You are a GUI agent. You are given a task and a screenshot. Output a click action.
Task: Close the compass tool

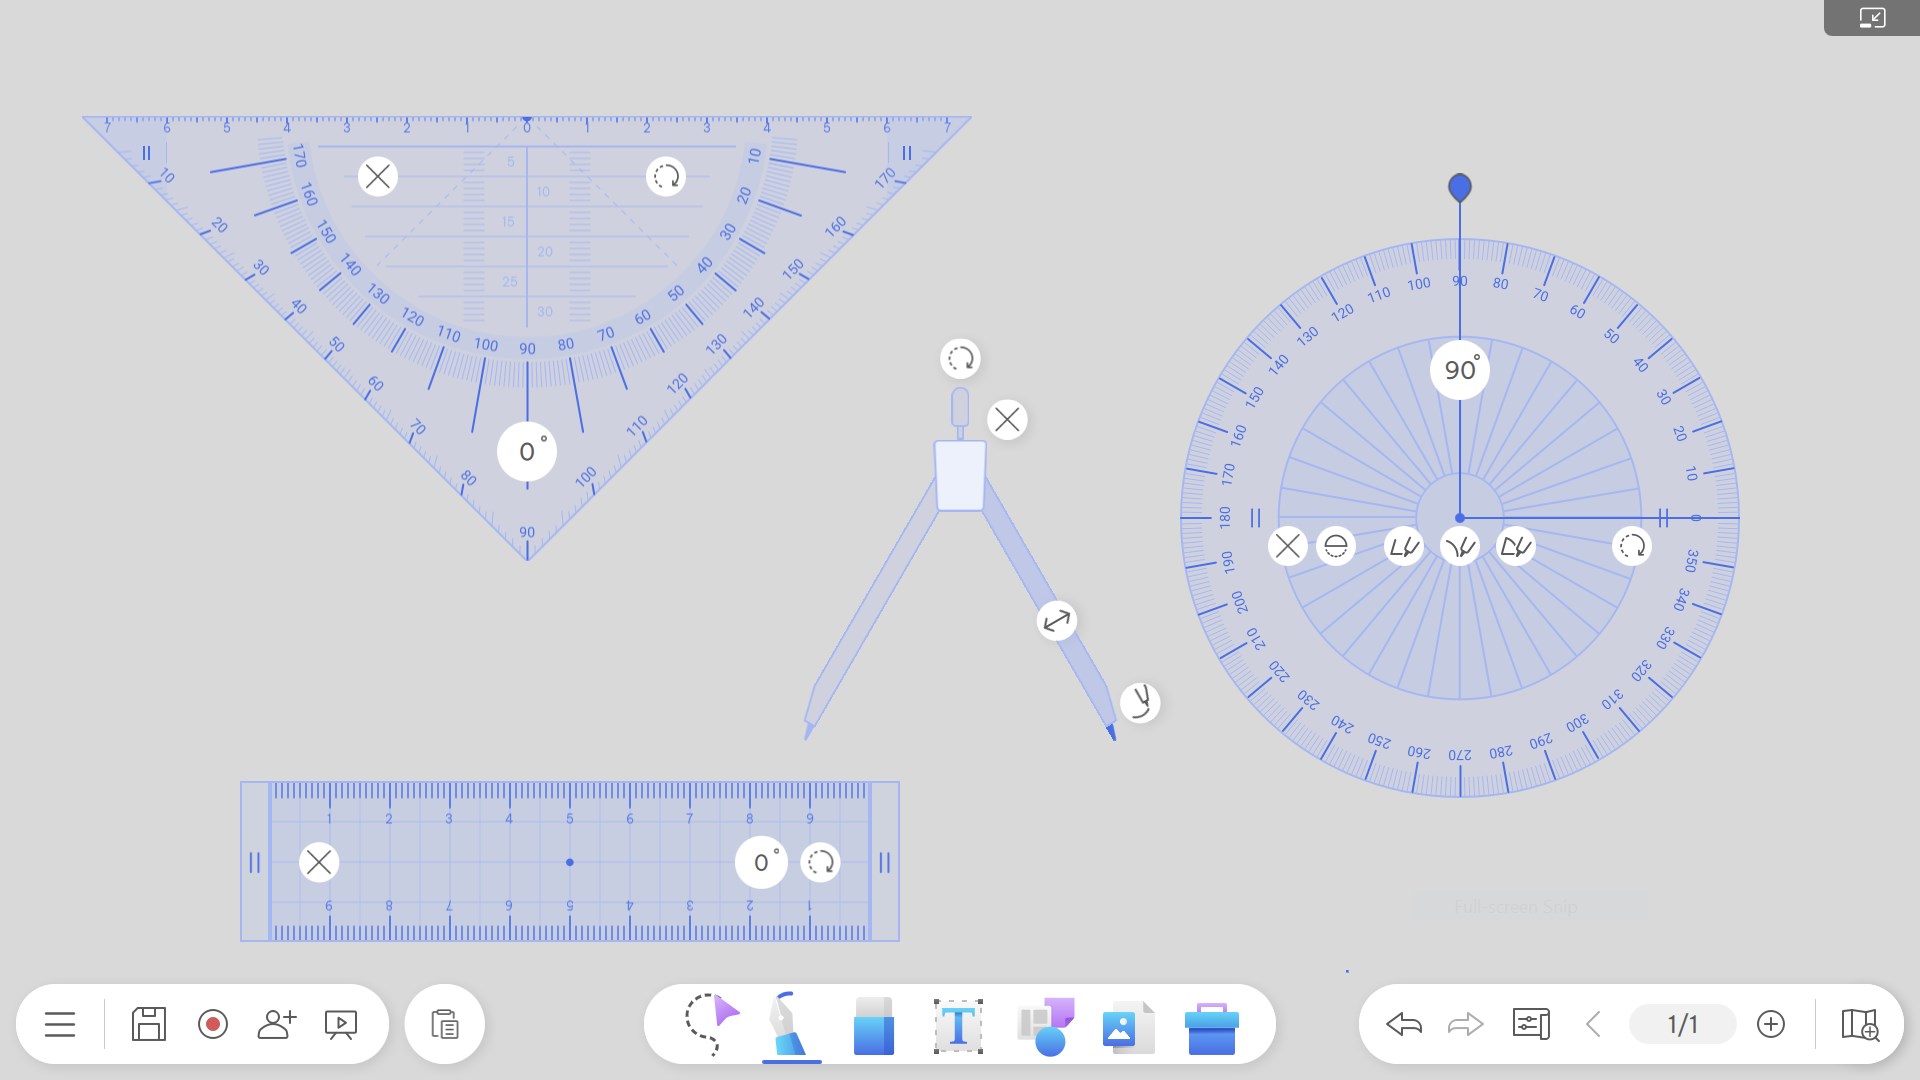point(1007,420)
